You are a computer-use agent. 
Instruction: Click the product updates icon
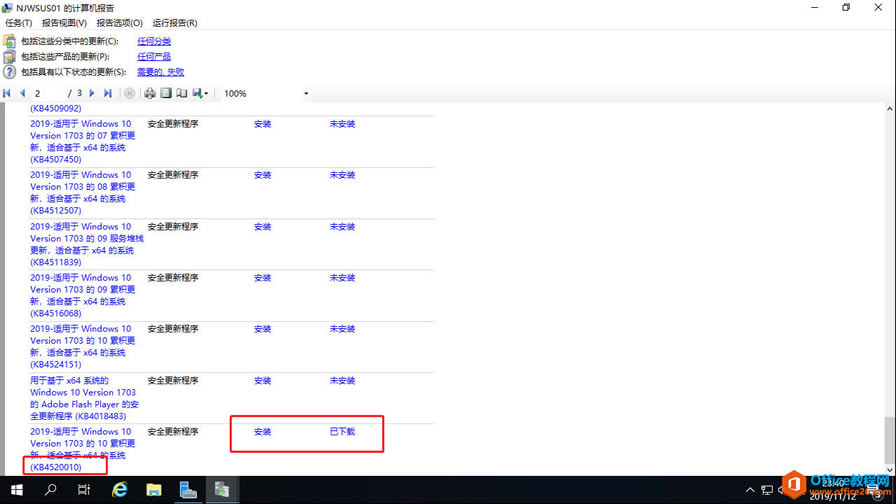click(x=9, y=57)
